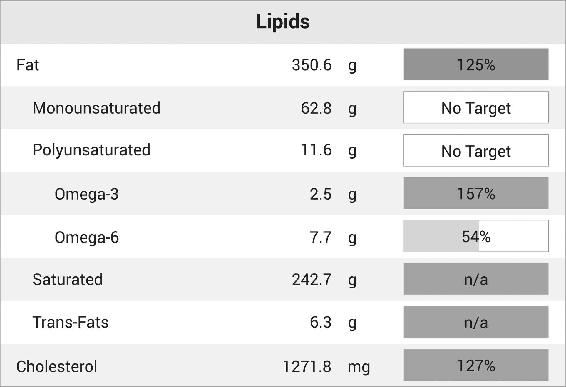This screenshot has height=387, width=566.
Task: Click the Saturated n/a bar
Action: [476, 279]
